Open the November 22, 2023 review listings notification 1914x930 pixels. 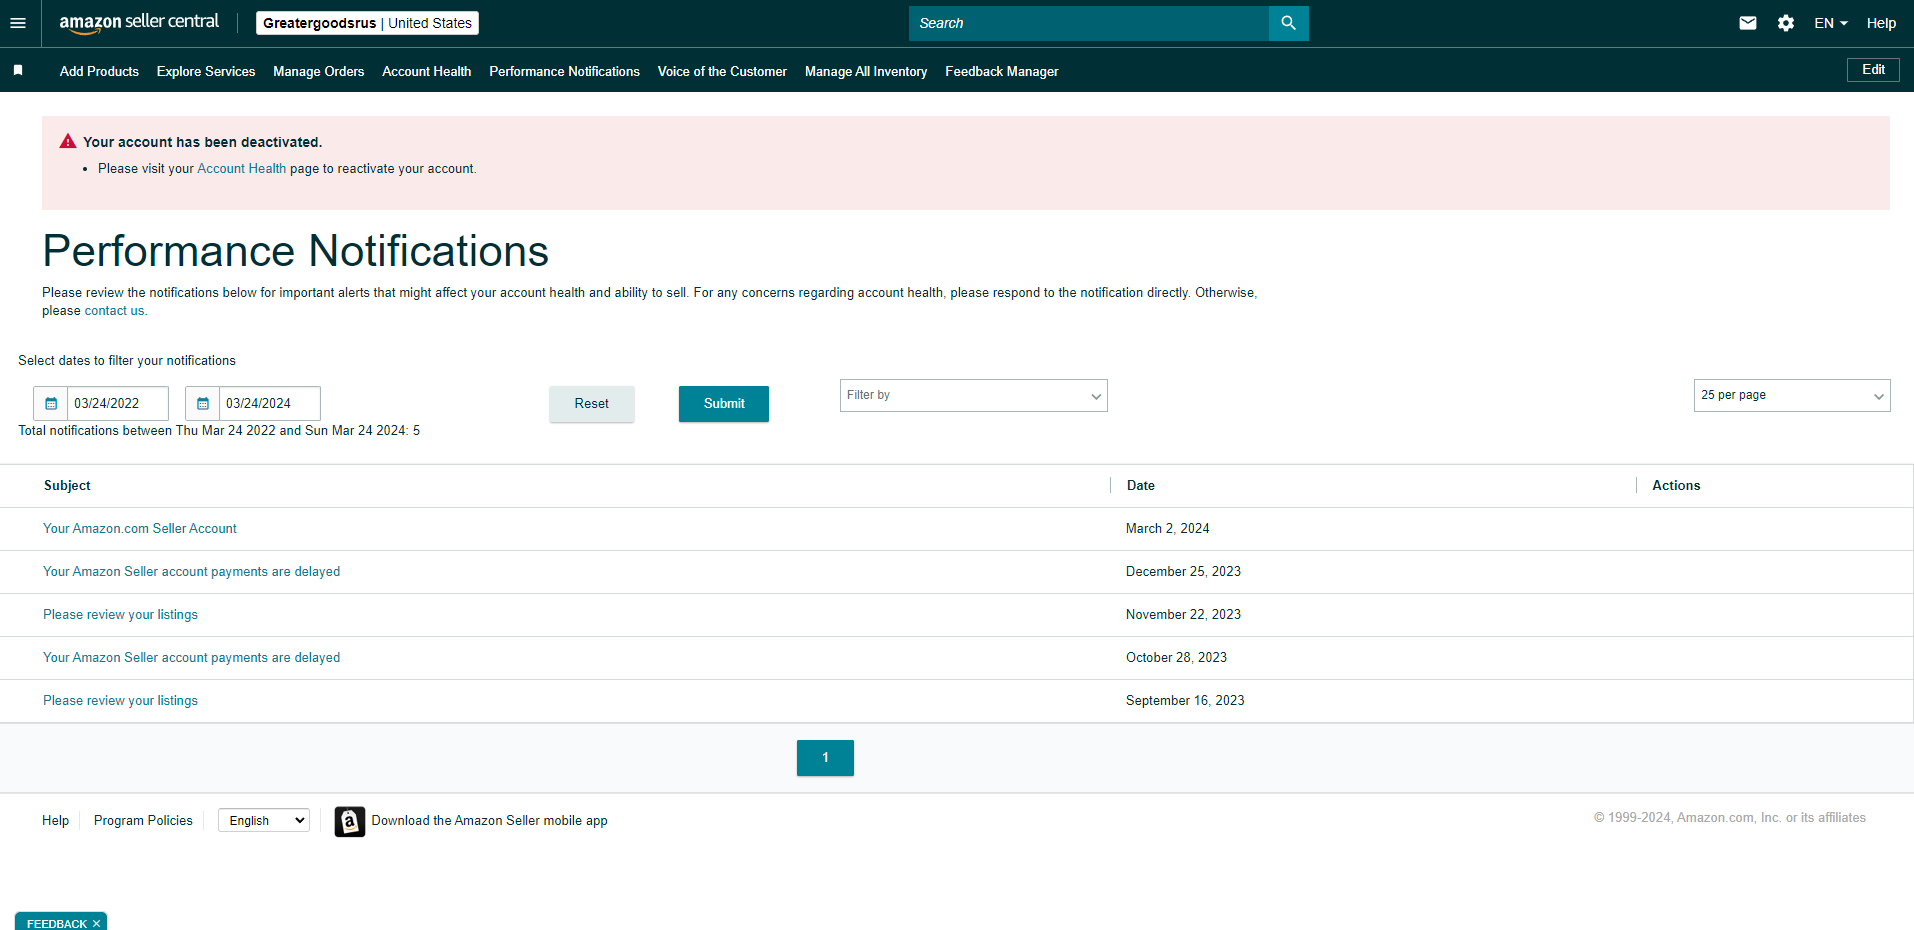pyautogui.click(x=120, y=615)
